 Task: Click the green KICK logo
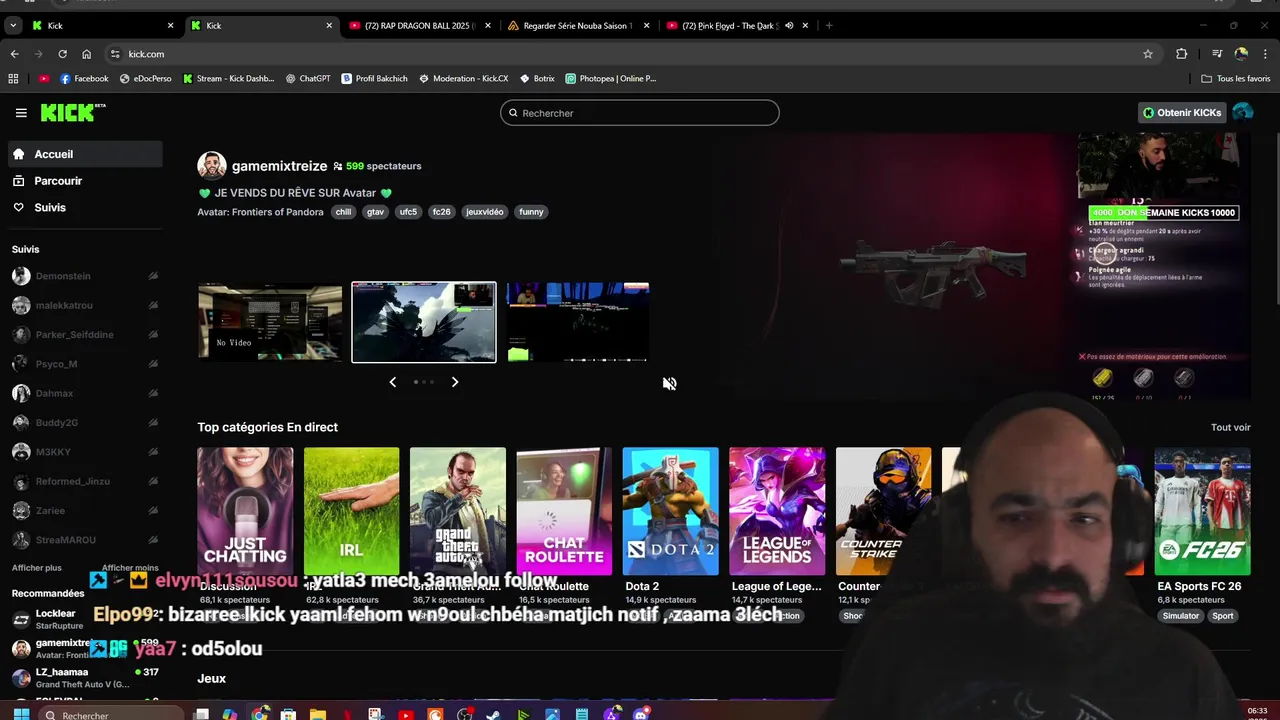[72, 112]
